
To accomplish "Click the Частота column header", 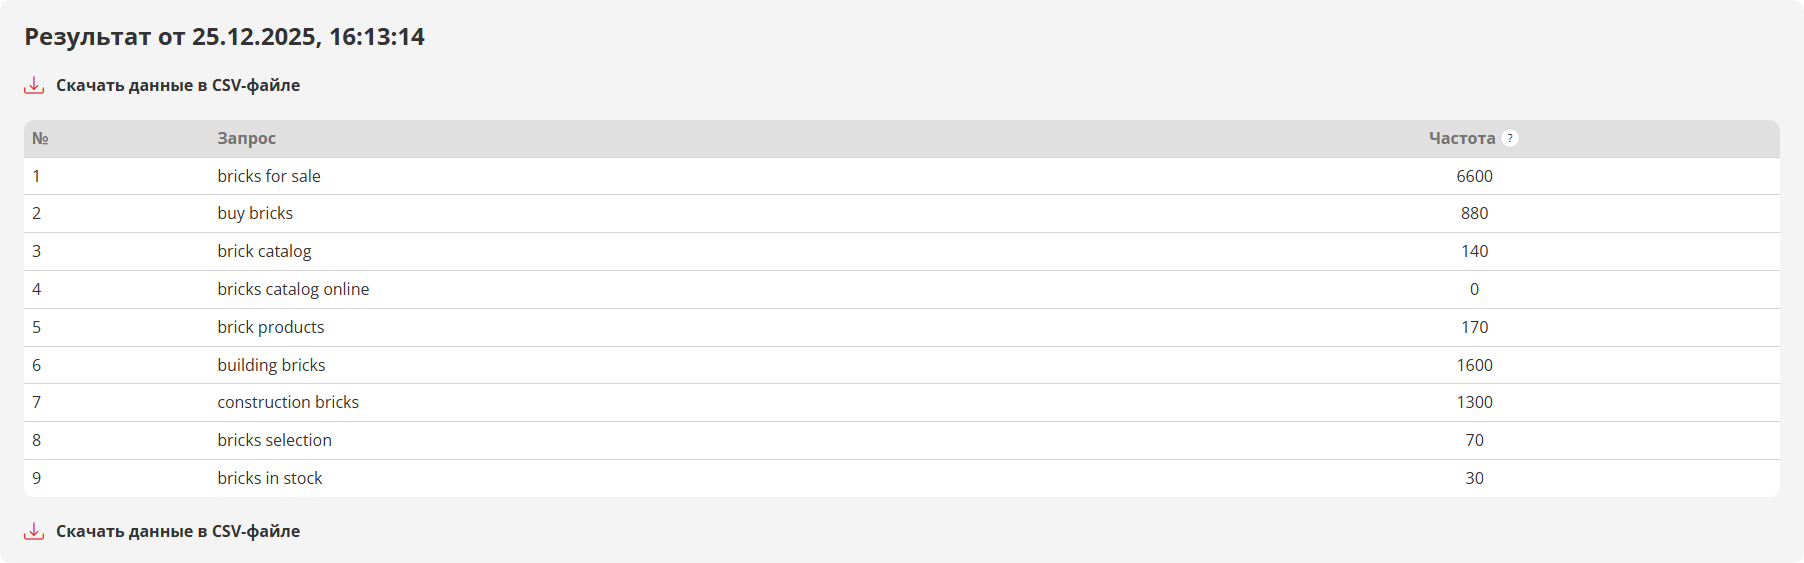I will tap(1461, 138).
